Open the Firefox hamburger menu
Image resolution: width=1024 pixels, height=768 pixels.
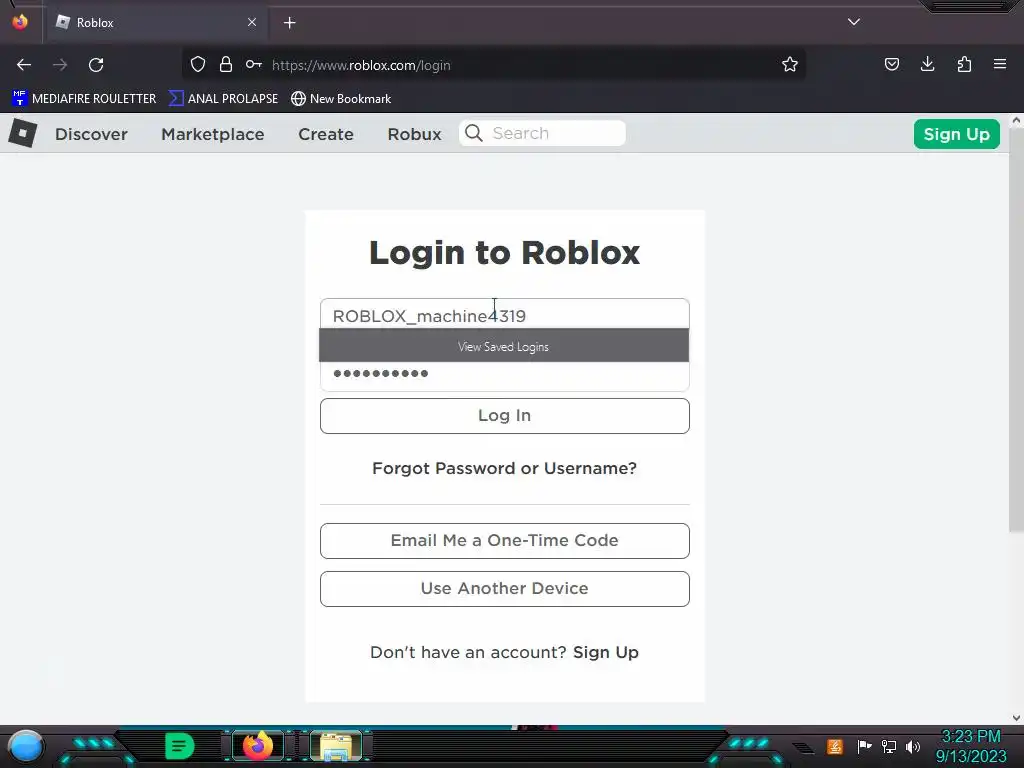(x=1000, y=65)
